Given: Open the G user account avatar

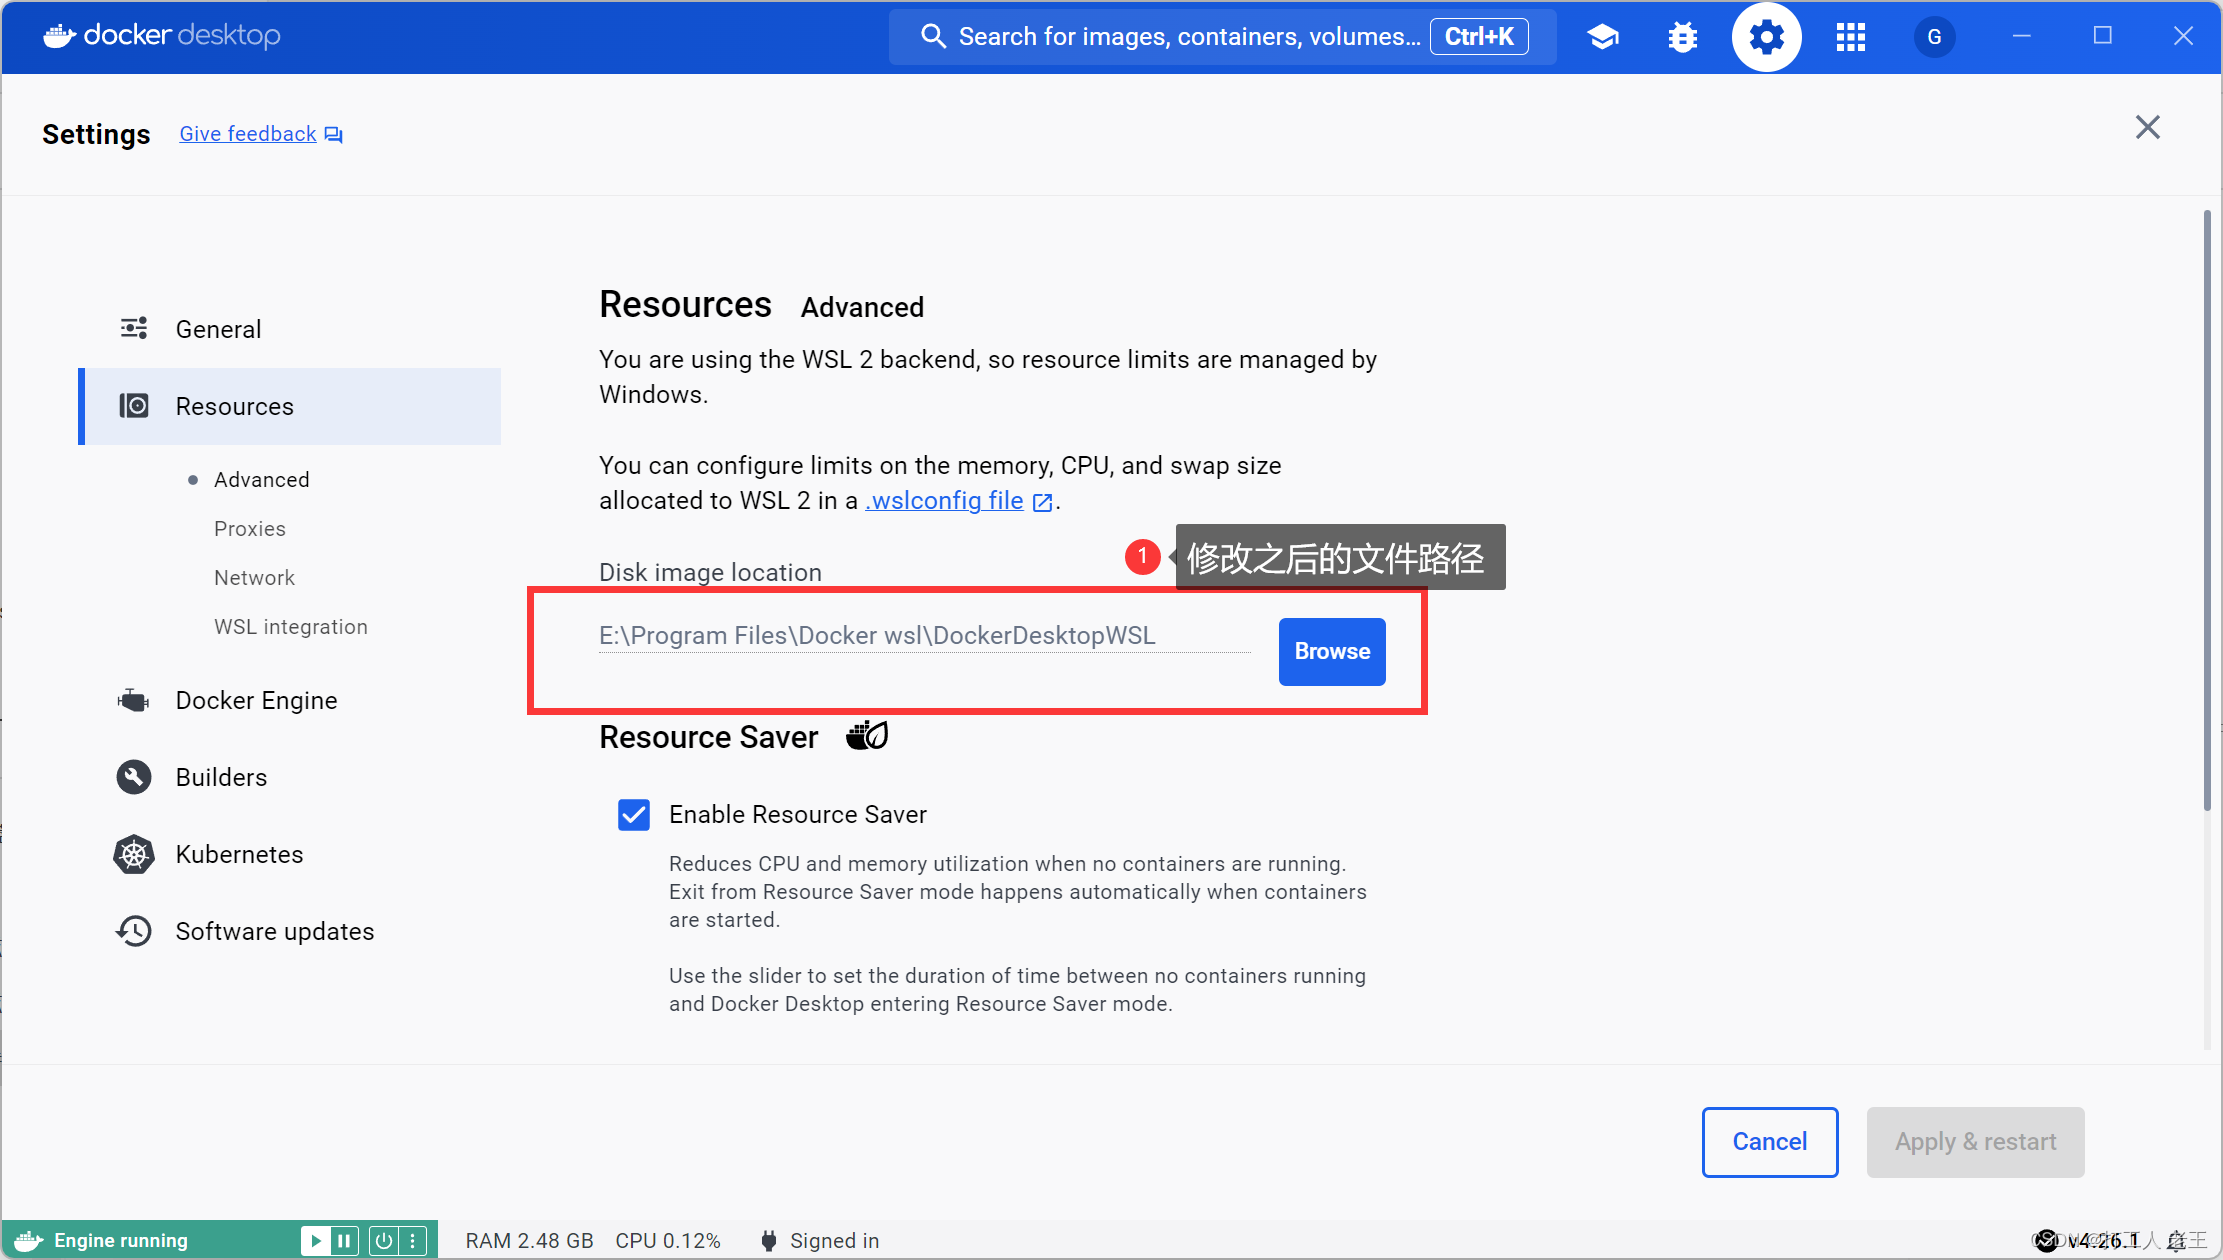Looking at the screenshot, I should pyautogui.click(x=1934, y=37).
